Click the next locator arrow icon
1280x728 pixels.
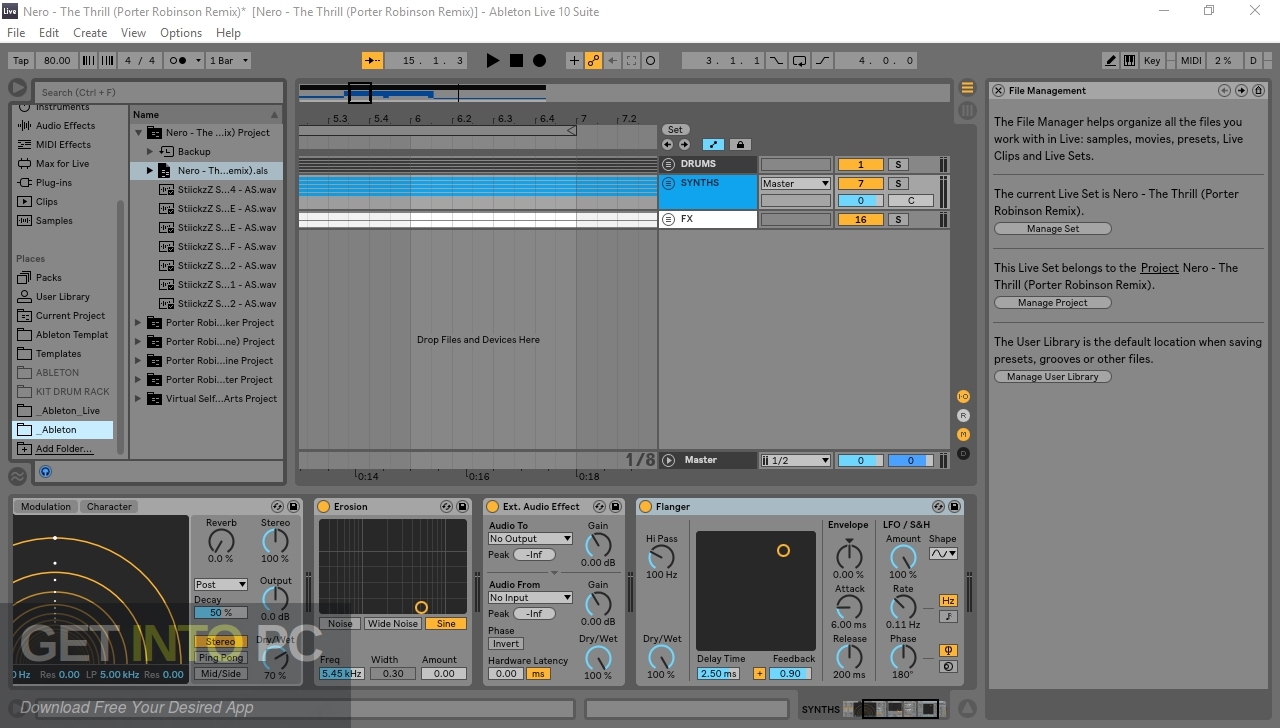tap(684, 144)
